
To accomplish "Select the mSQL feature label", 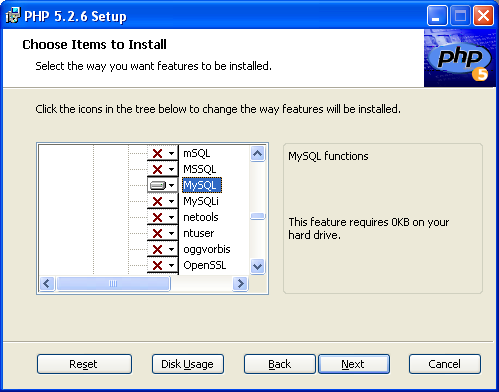I will click(197, 153).
